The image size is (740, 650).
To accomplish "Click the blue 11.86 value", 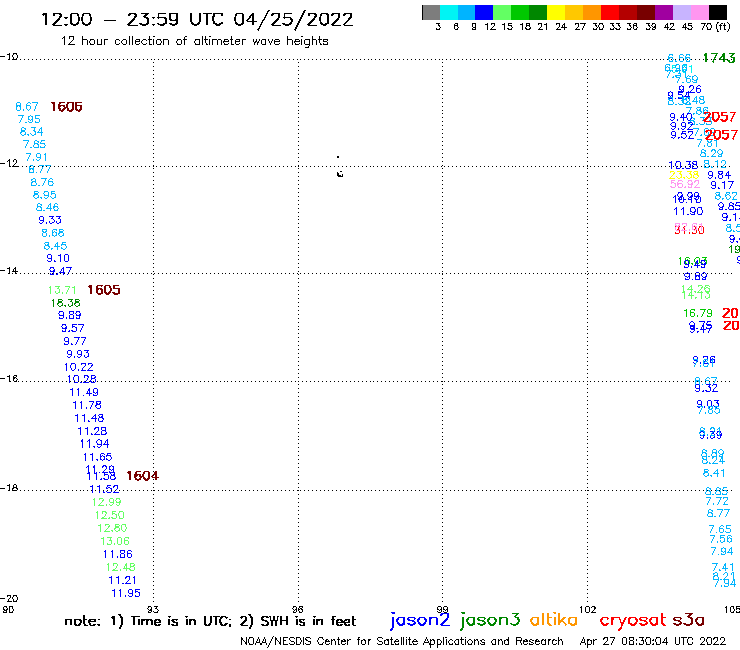I will tap(118, 554).
